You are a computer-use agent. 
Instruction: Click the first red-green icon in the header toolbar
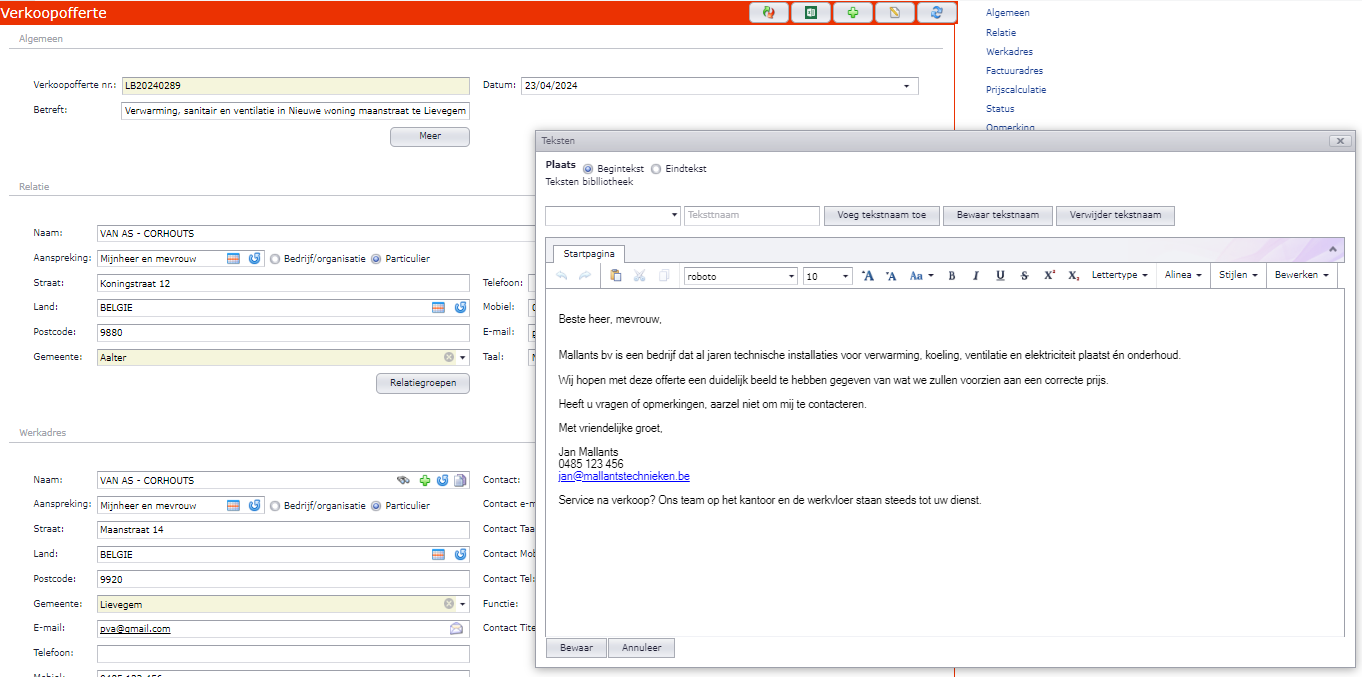[x=769, y=12]
